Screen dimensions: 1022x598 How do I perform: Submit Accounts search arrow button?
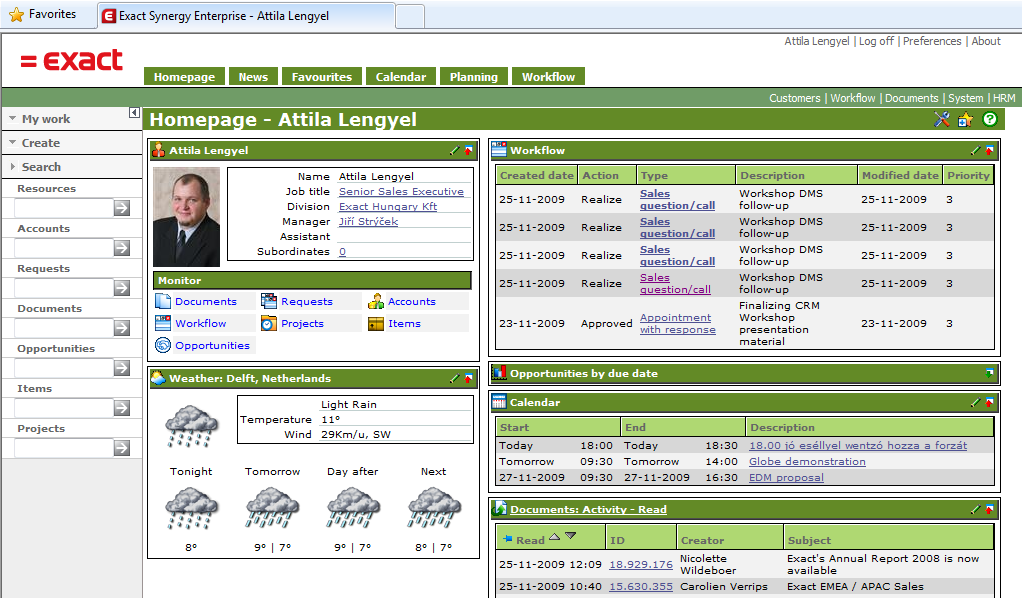tap(122, 248)
